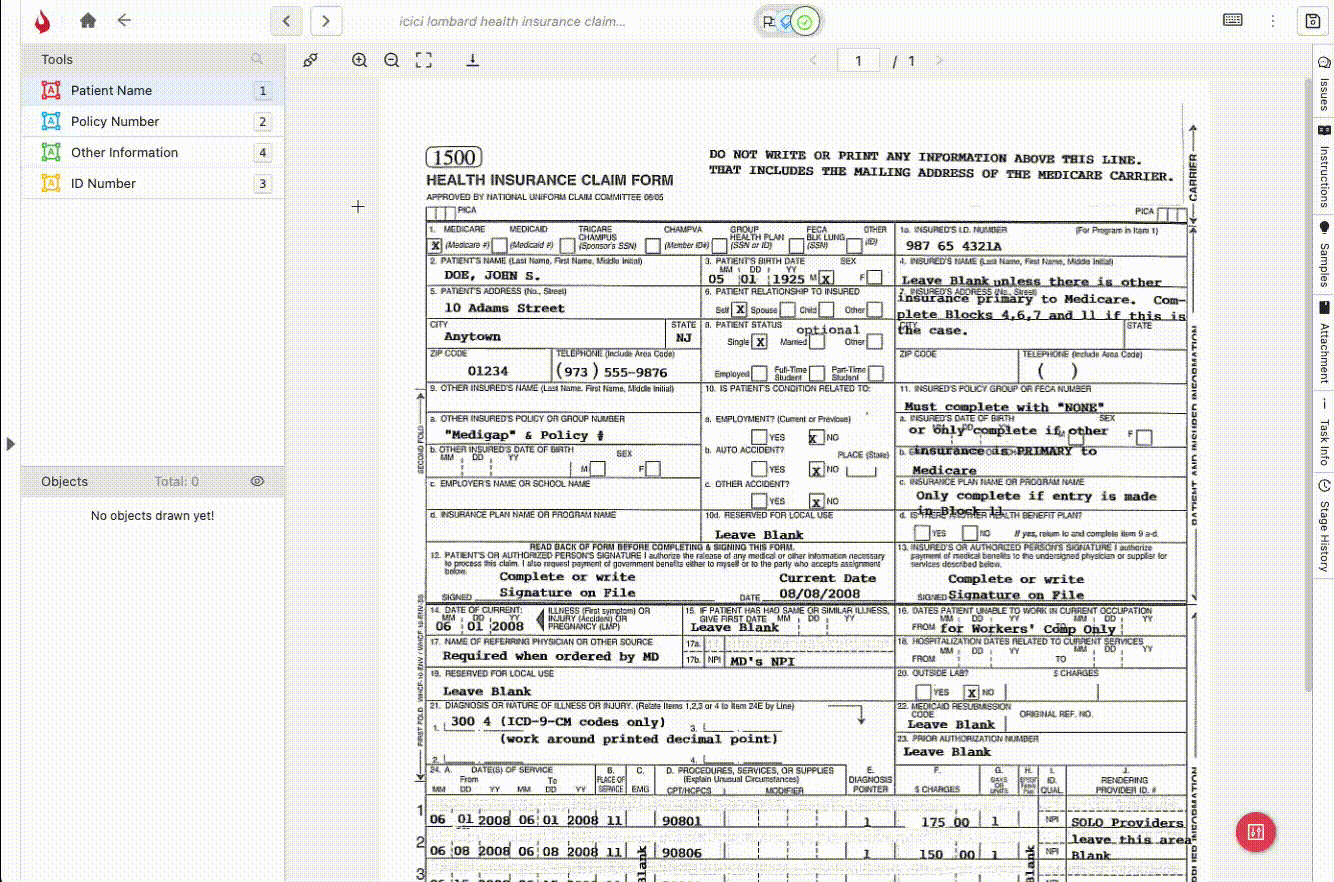Expand the collapsed left side panel arrow
This screenshot has height=882, width=1334.
tap(10, 443)
